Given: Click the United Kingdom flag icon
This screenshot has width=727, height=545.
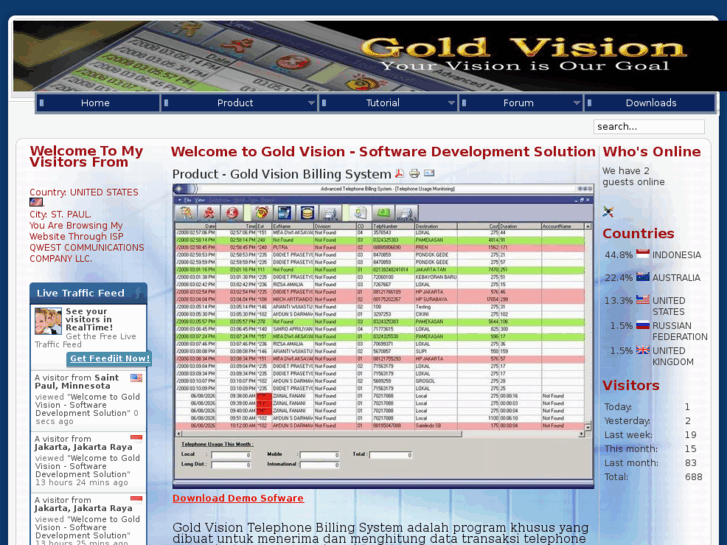Looking at the screenshot, I should pos(643,350).
